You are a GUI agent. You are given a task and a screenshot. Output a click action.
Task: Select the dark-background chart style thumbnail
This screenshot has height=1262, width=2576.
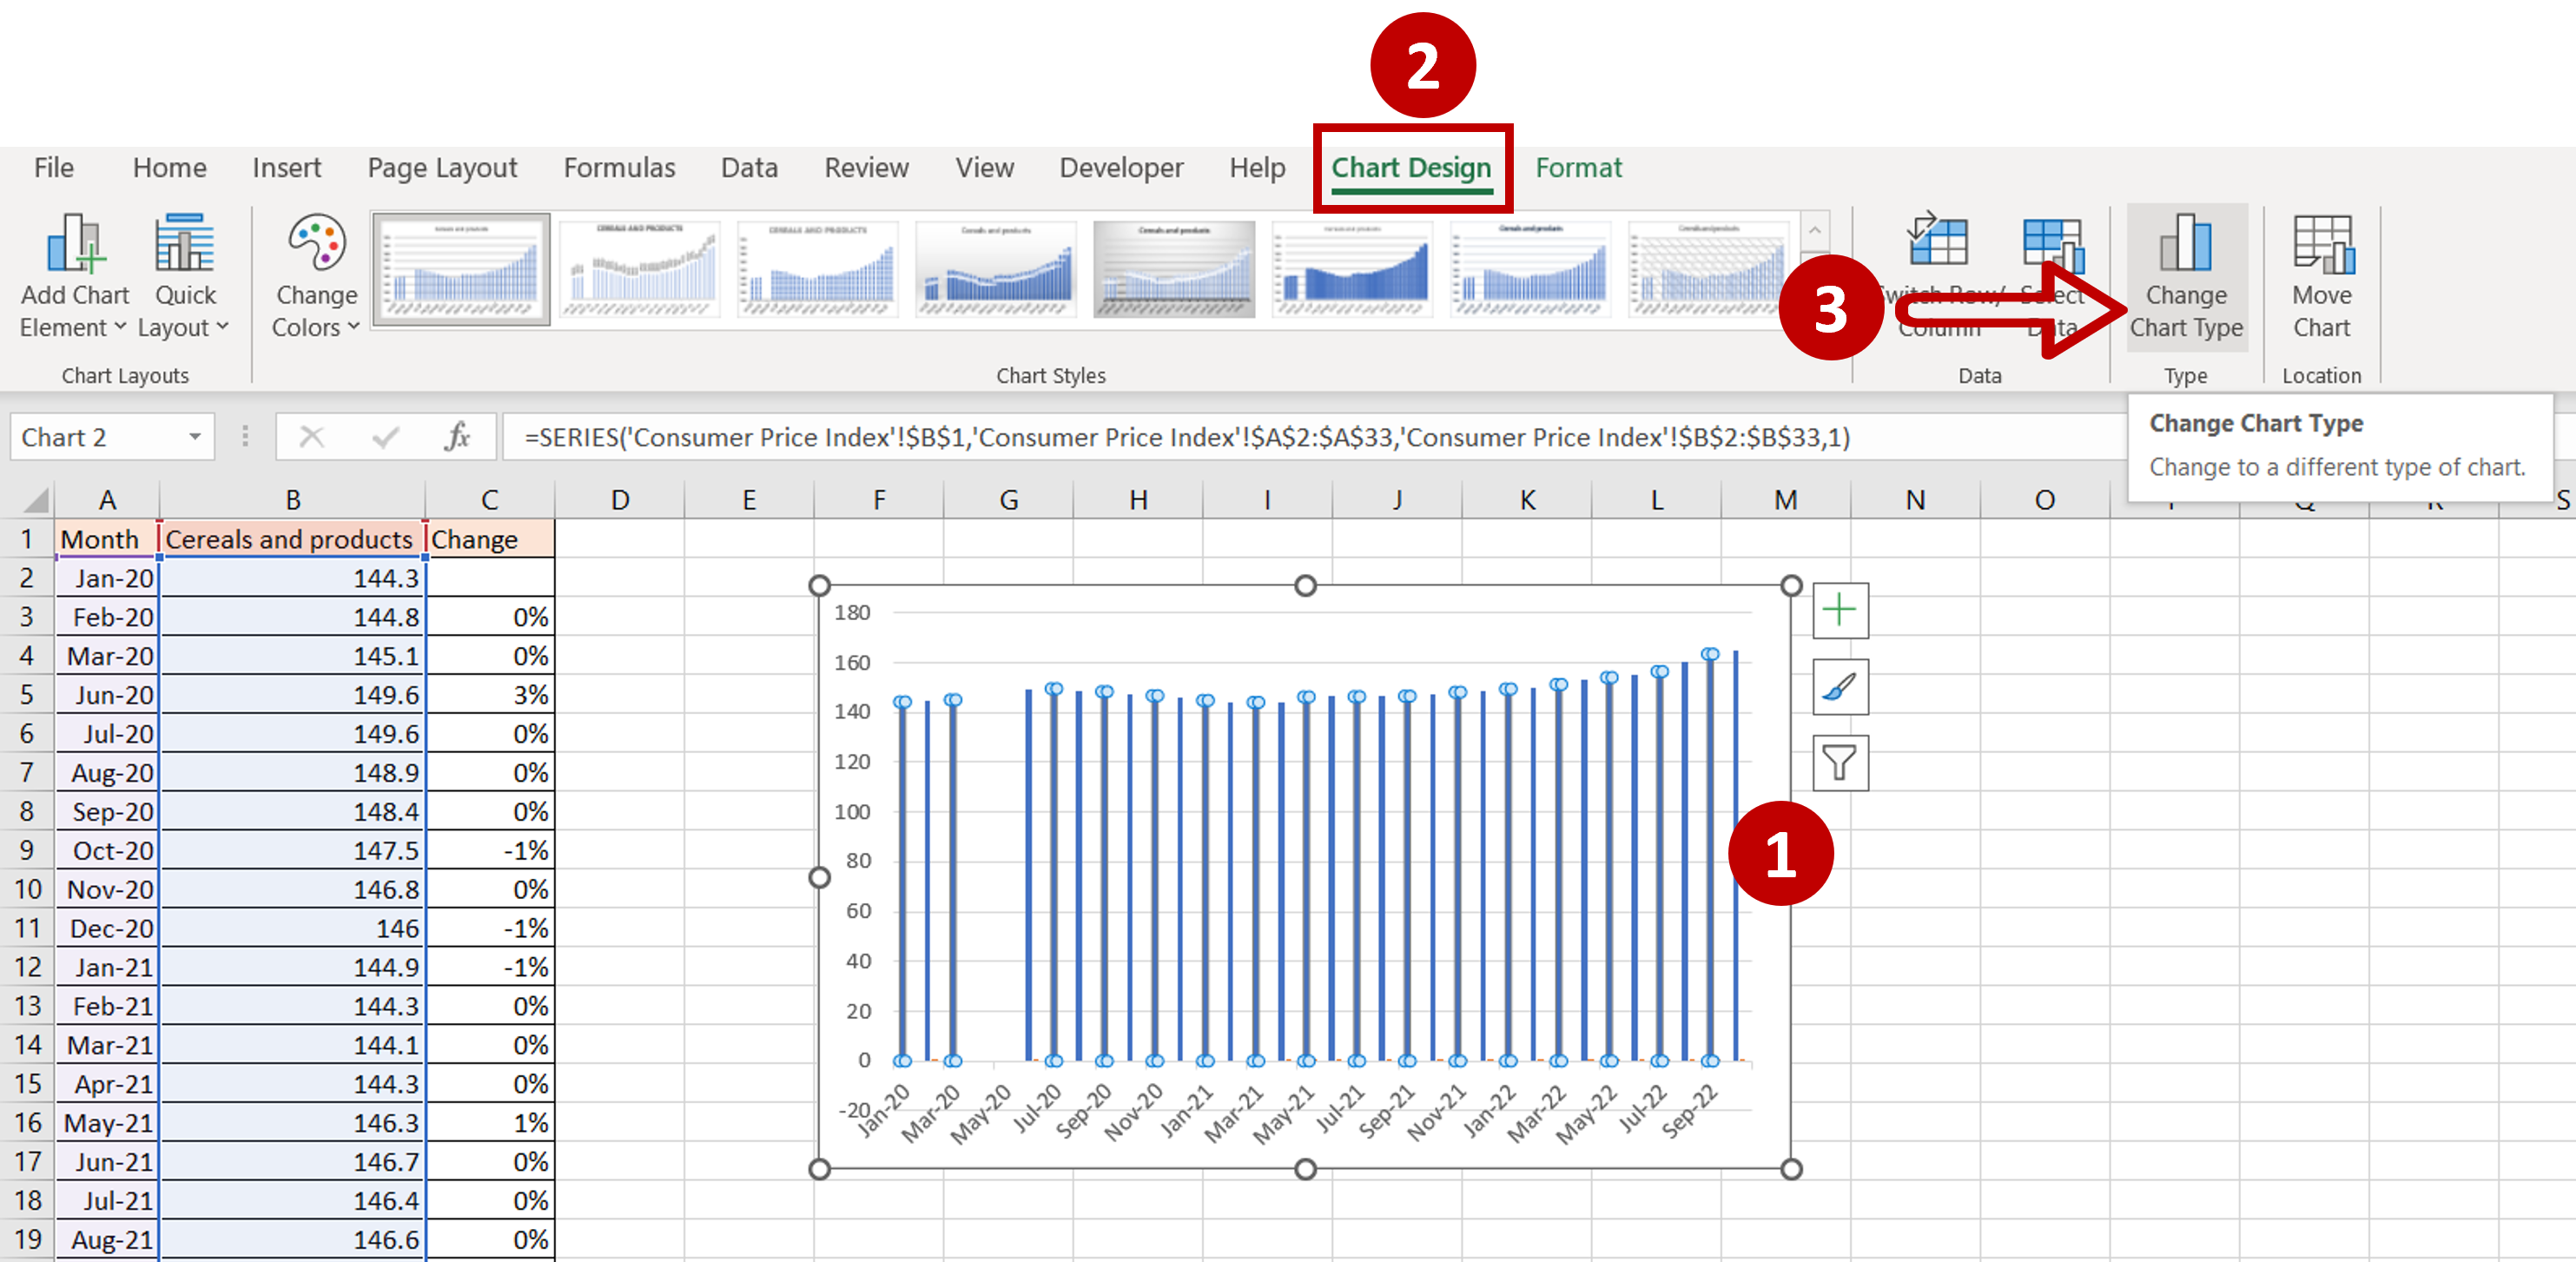point(1173,269)
